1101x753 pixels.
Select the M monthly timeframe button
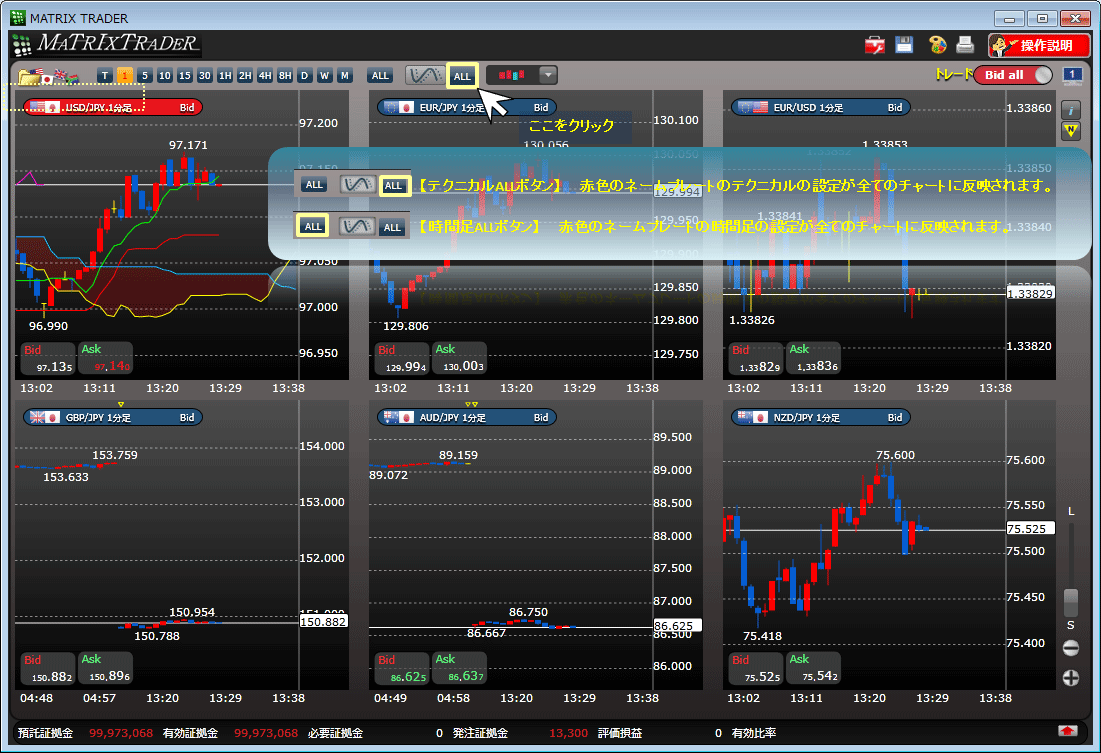click(344, 76)
